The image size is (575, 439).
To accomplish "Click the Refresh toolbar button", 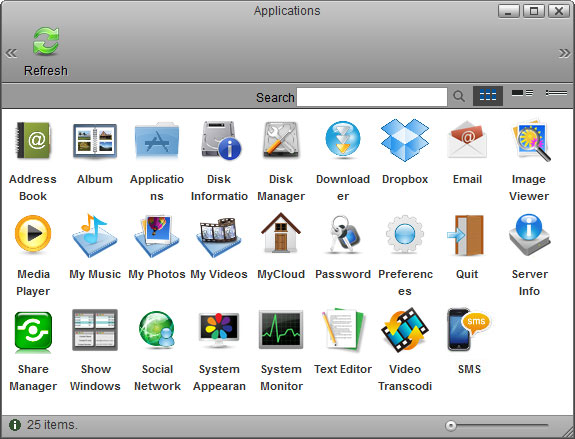I will coord(46,51).
